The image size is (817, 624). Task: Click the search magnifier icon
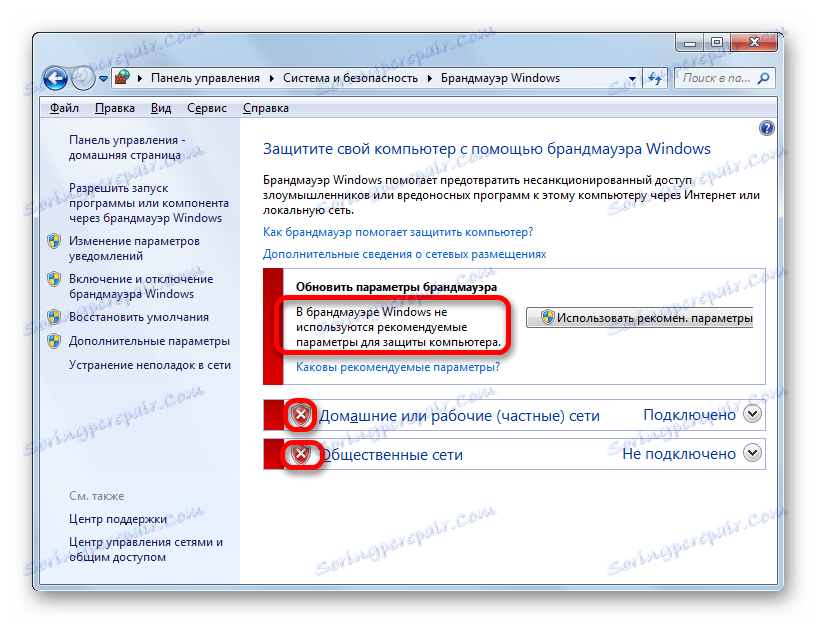[x=763, y=78]
